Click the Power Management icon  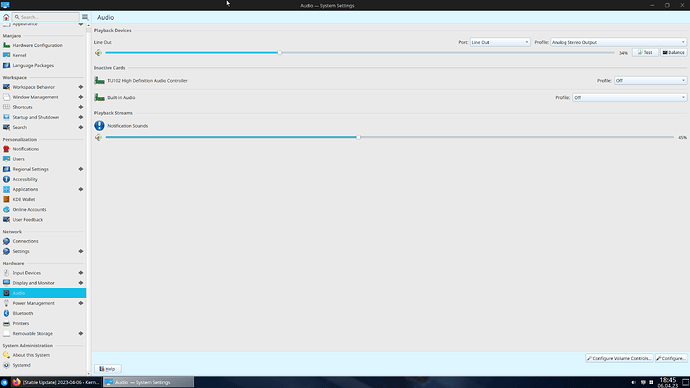click(x=6, y=304)
